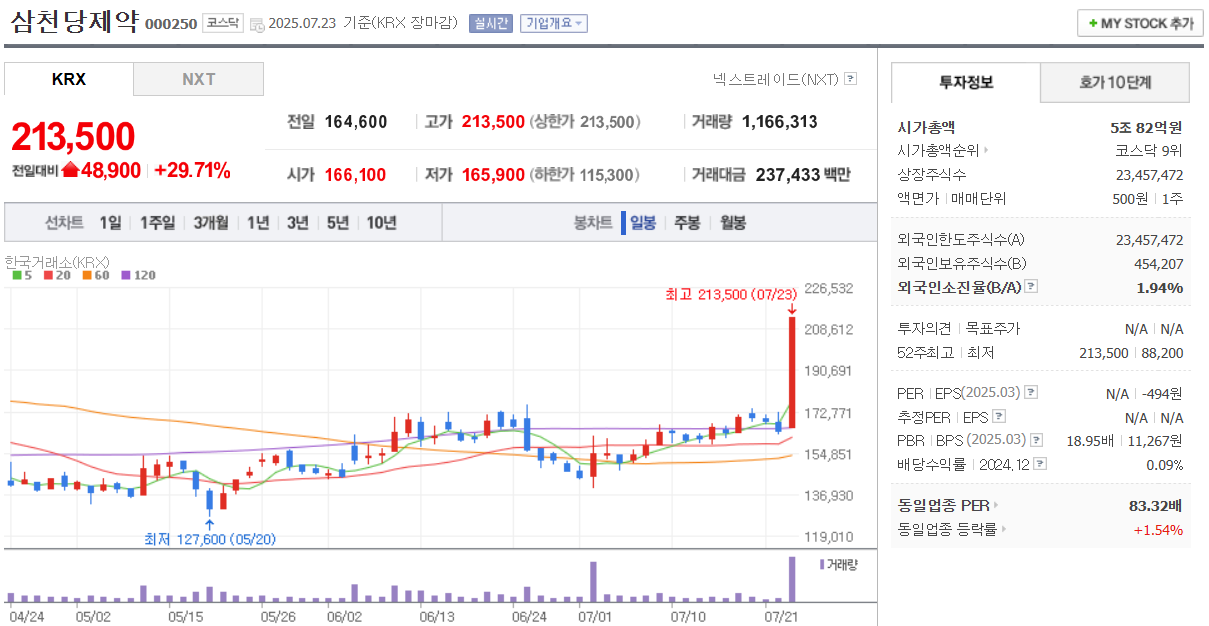Select the 10년 line chart period

coord(382,223)
